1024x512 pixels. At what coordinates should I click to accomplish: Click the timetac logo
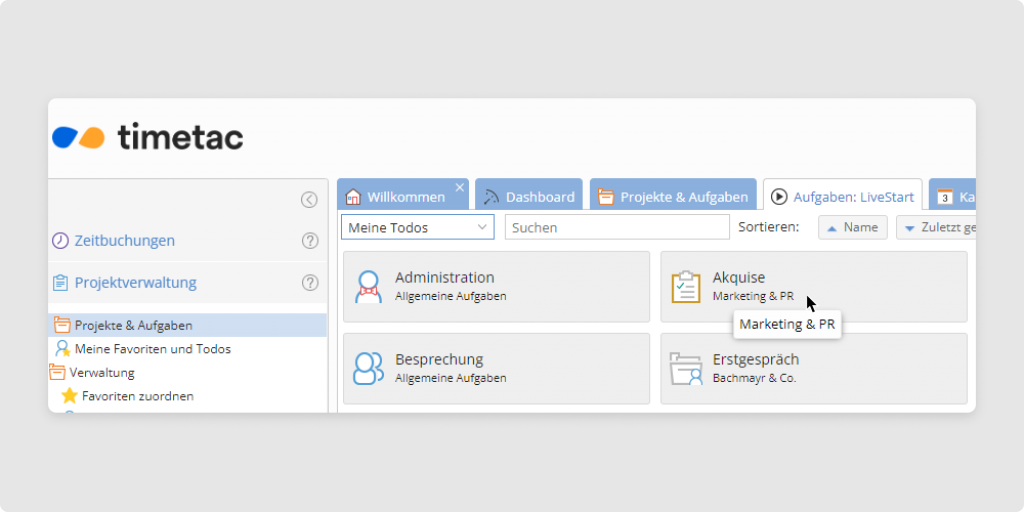click(x=148, y=137)
